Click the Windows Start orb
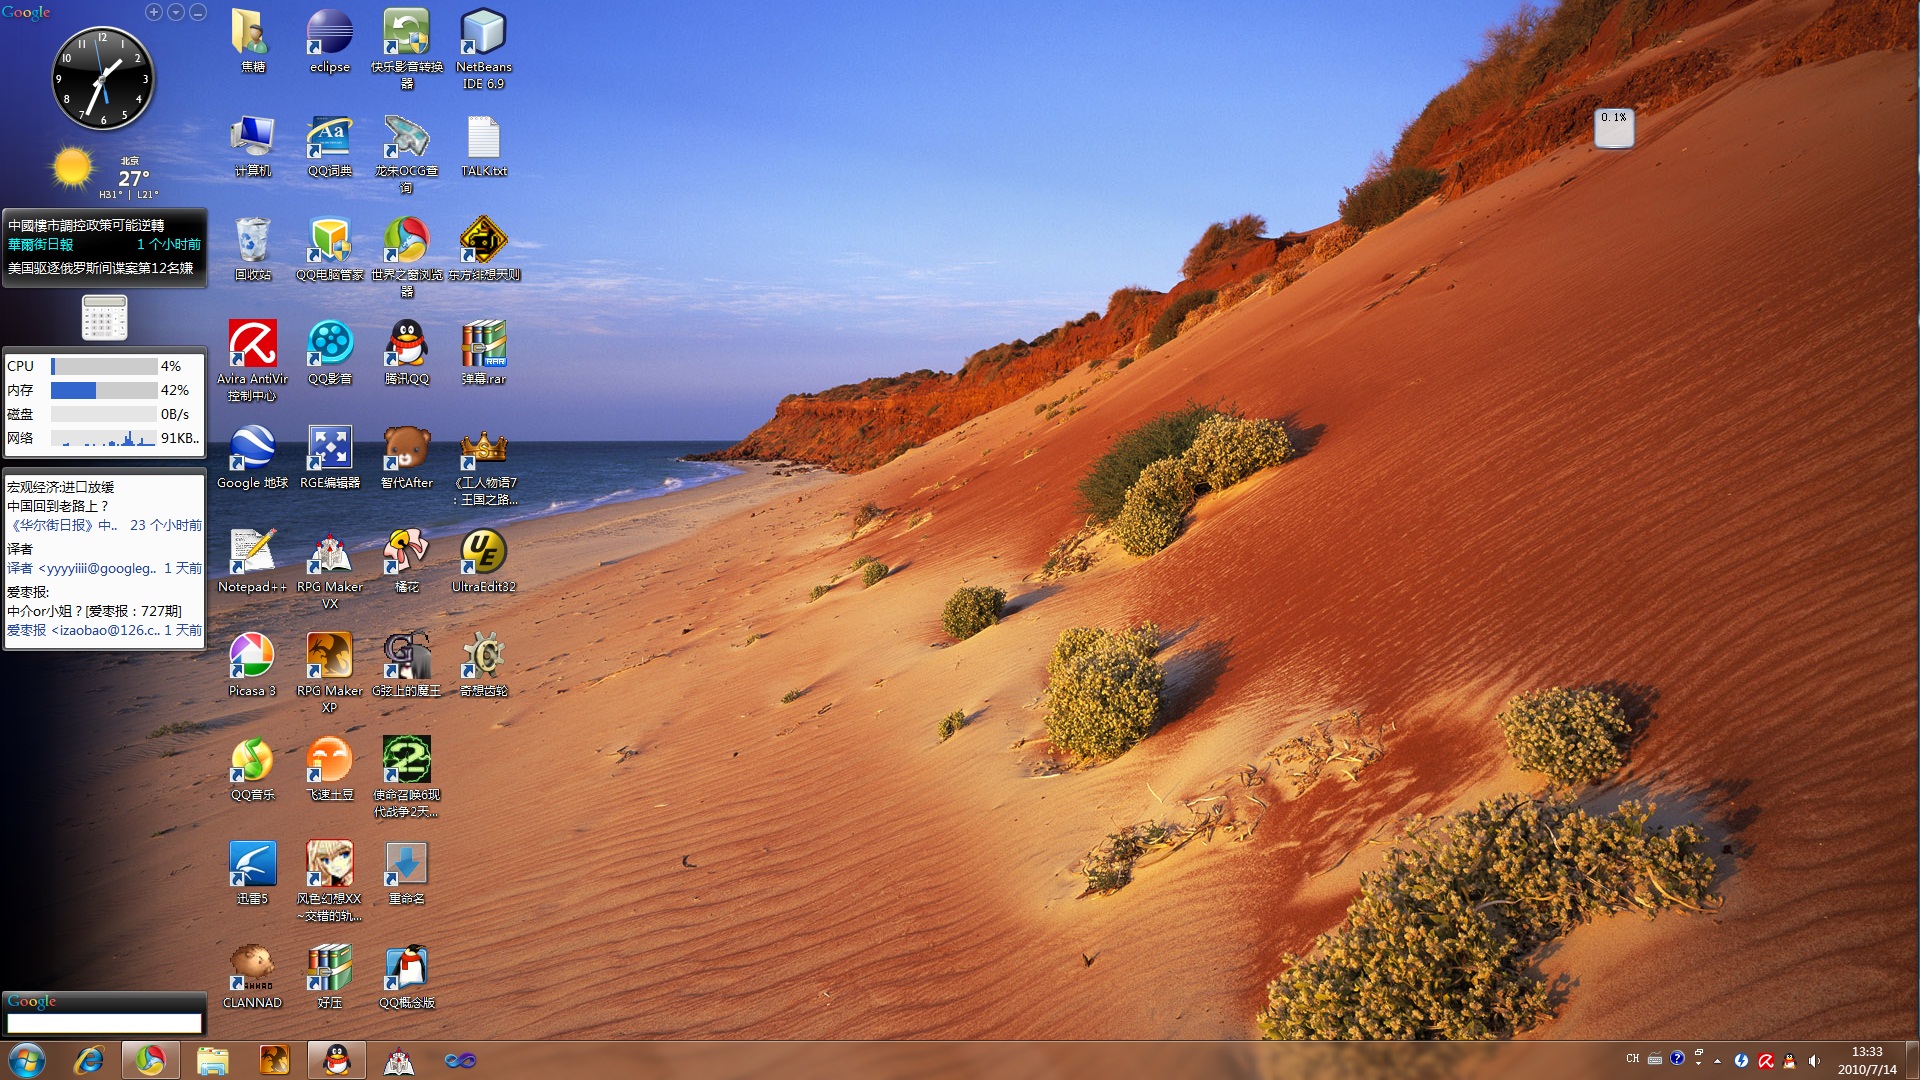 pyautogui.click(x=27, y=1060)
